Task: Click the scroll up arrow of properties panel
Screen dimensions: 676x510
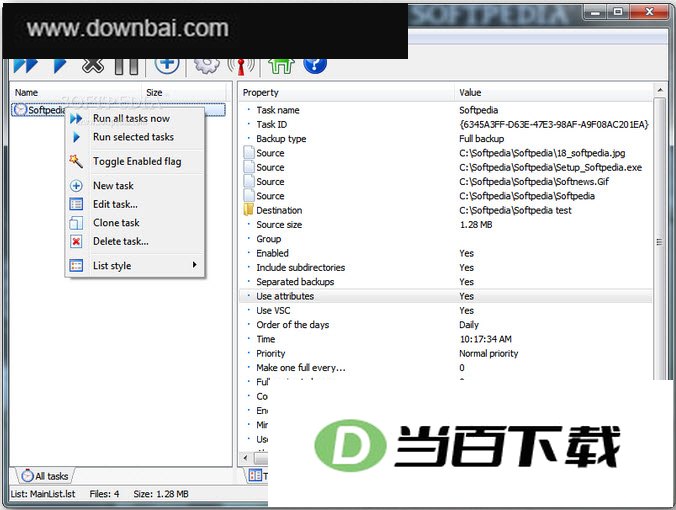Action: coord(660,90)
